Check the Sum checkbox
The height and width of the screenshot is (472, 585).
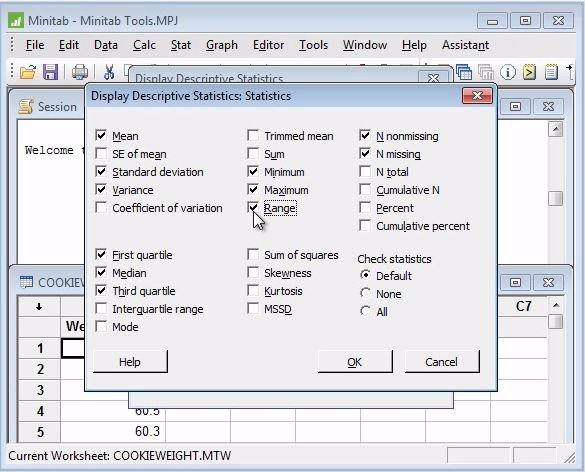point(253,153)
